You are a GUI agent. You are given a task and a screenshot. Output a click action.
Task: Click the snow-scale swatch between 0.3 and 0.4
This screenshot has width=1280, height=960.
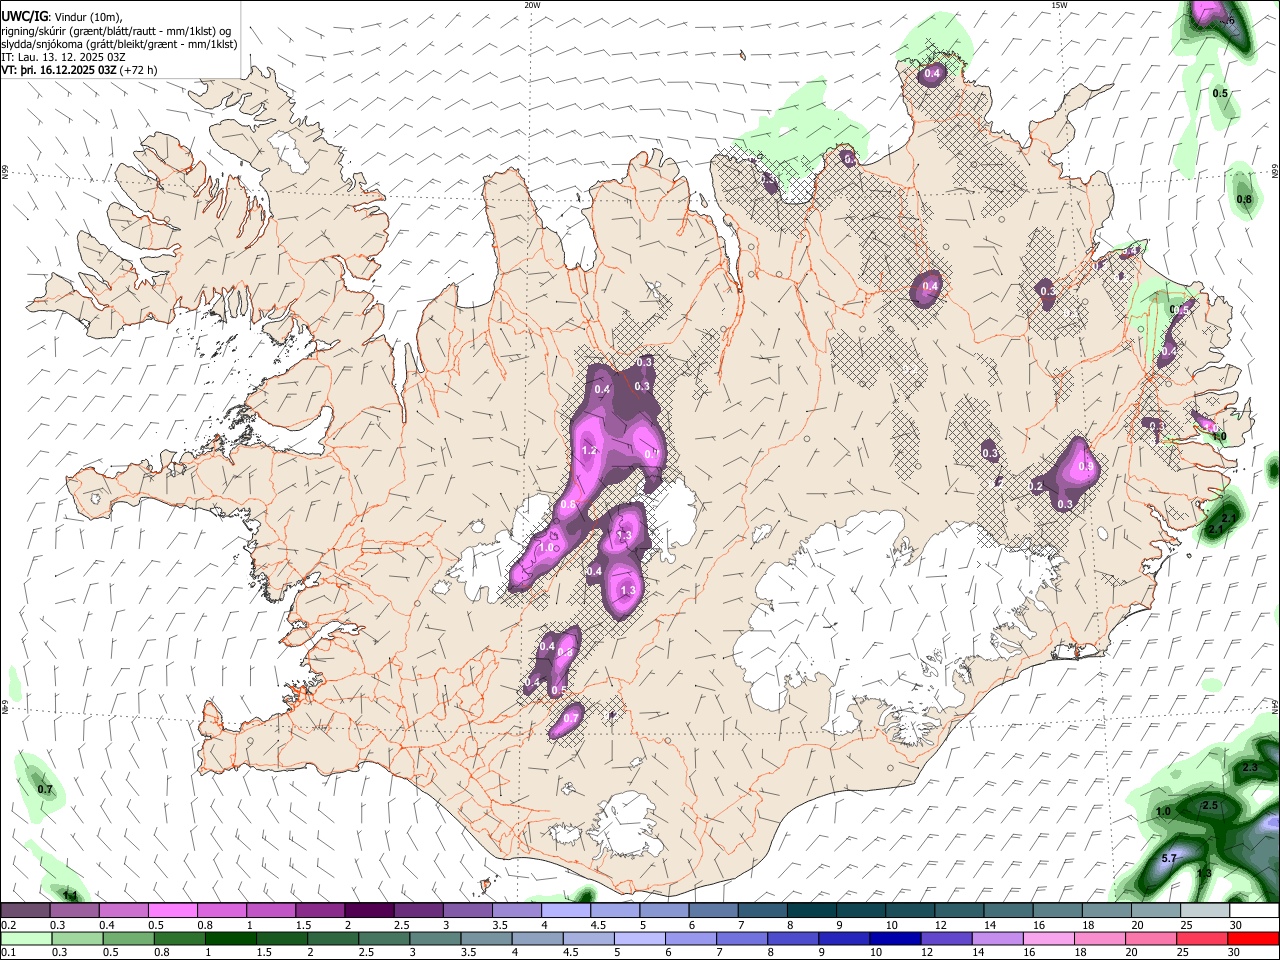[74, 911]
